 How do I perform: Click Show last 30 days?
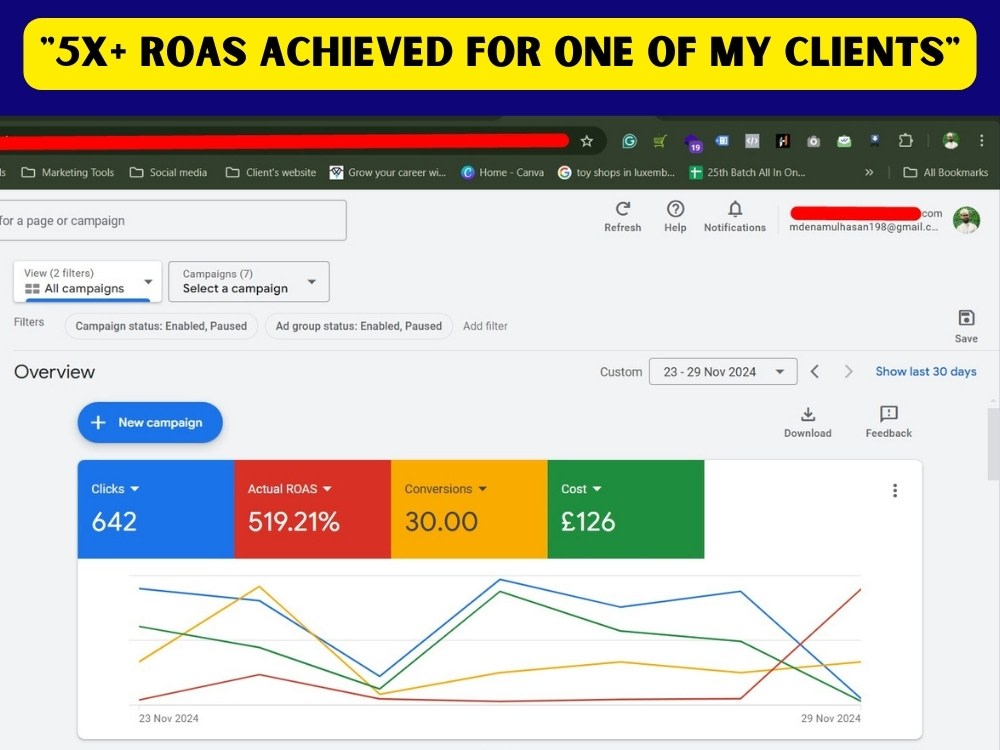[x=926, y=371]
